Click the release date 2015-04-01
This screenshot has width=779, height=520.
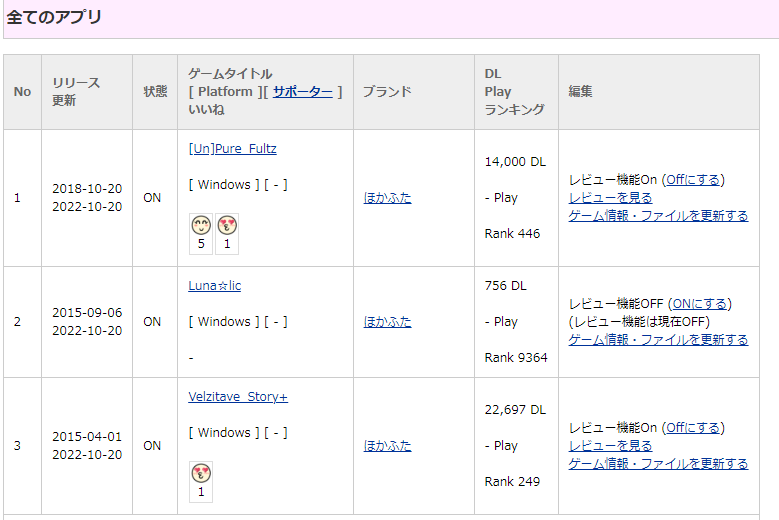coord(87,437)
